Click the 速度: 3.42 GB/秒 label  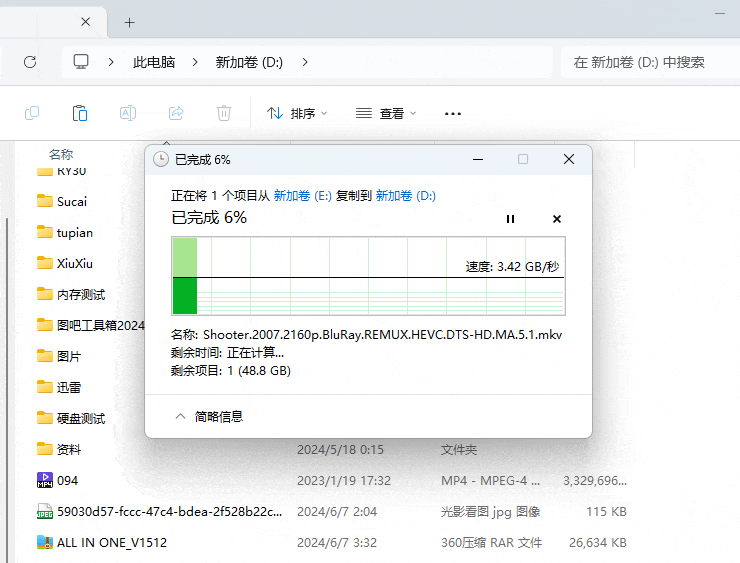click(x=512, y=267)
